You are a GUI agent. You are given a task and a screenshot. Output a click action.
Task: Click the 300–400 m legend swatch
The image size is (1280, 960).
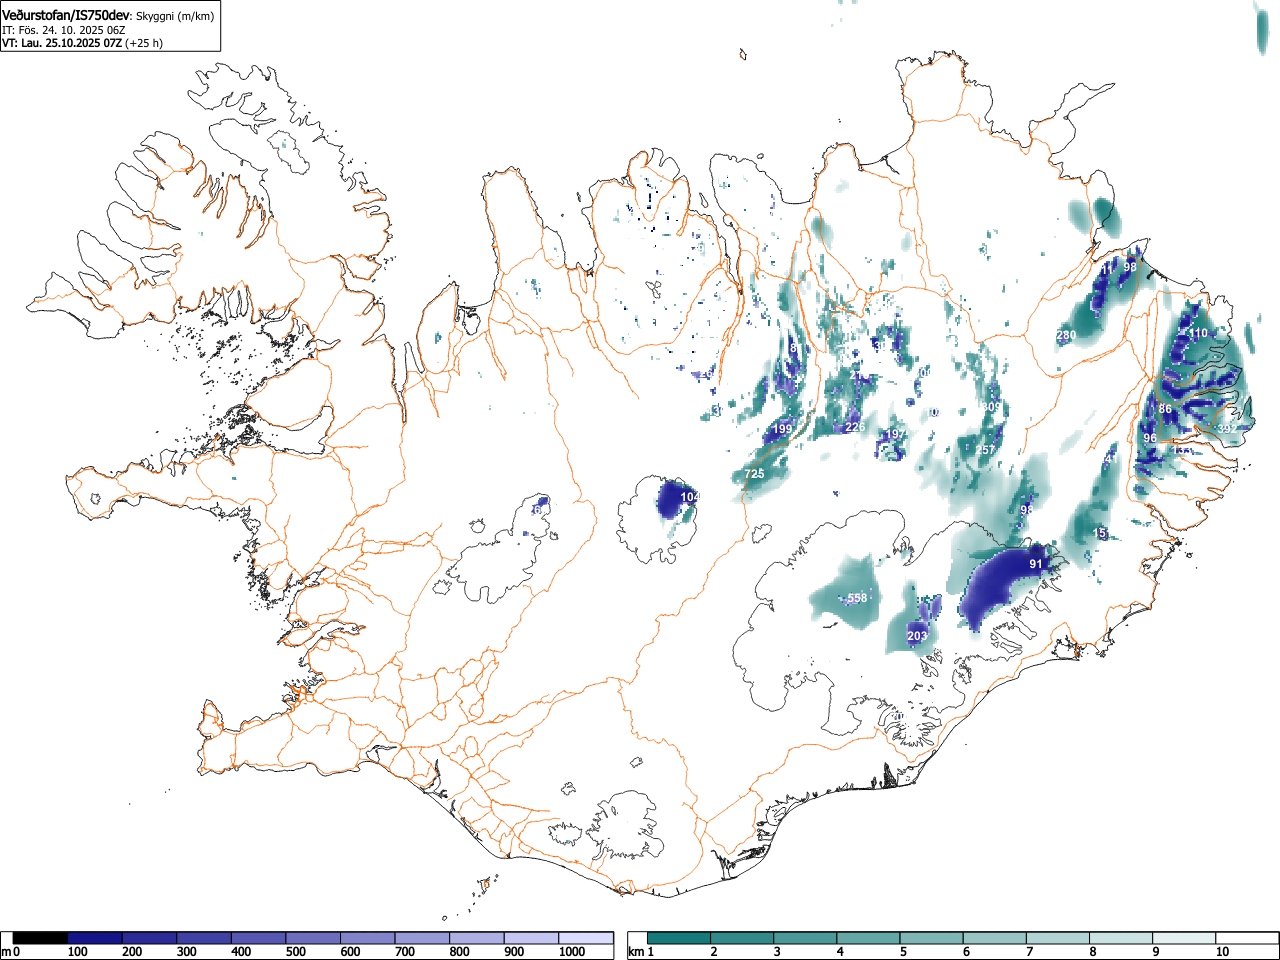[x=204, y=938]
